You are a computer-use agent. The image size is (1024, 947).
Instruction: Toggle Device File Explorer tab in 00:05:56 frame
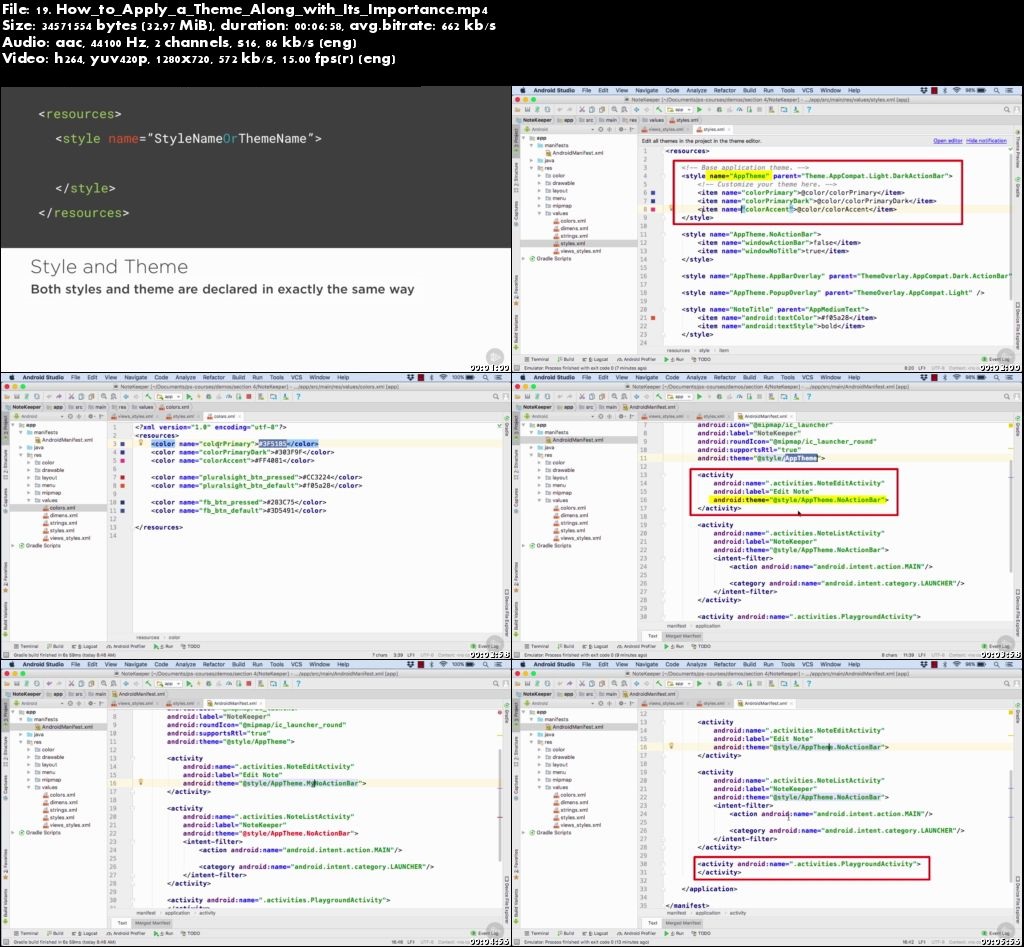pyautogui.click(x=1018, y=900)
